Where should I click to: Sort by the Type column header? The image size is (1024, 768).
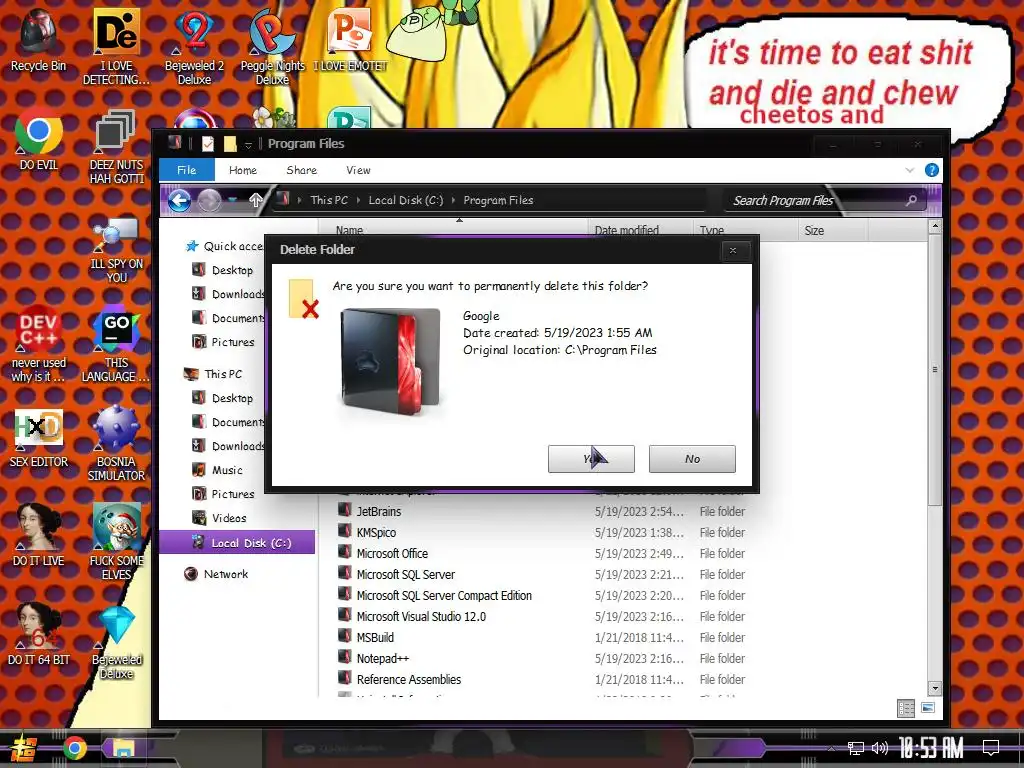(744, 231)
